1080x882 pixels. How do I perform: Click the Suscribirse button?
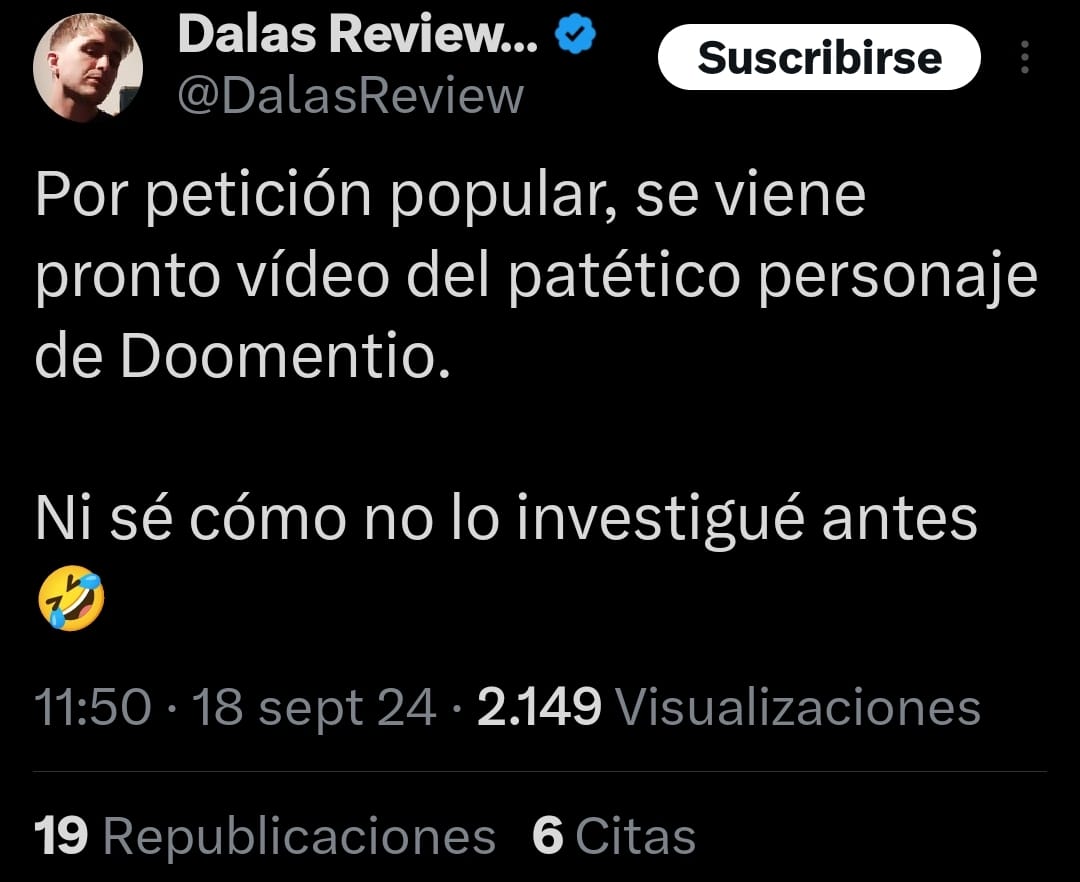point(819,57)
